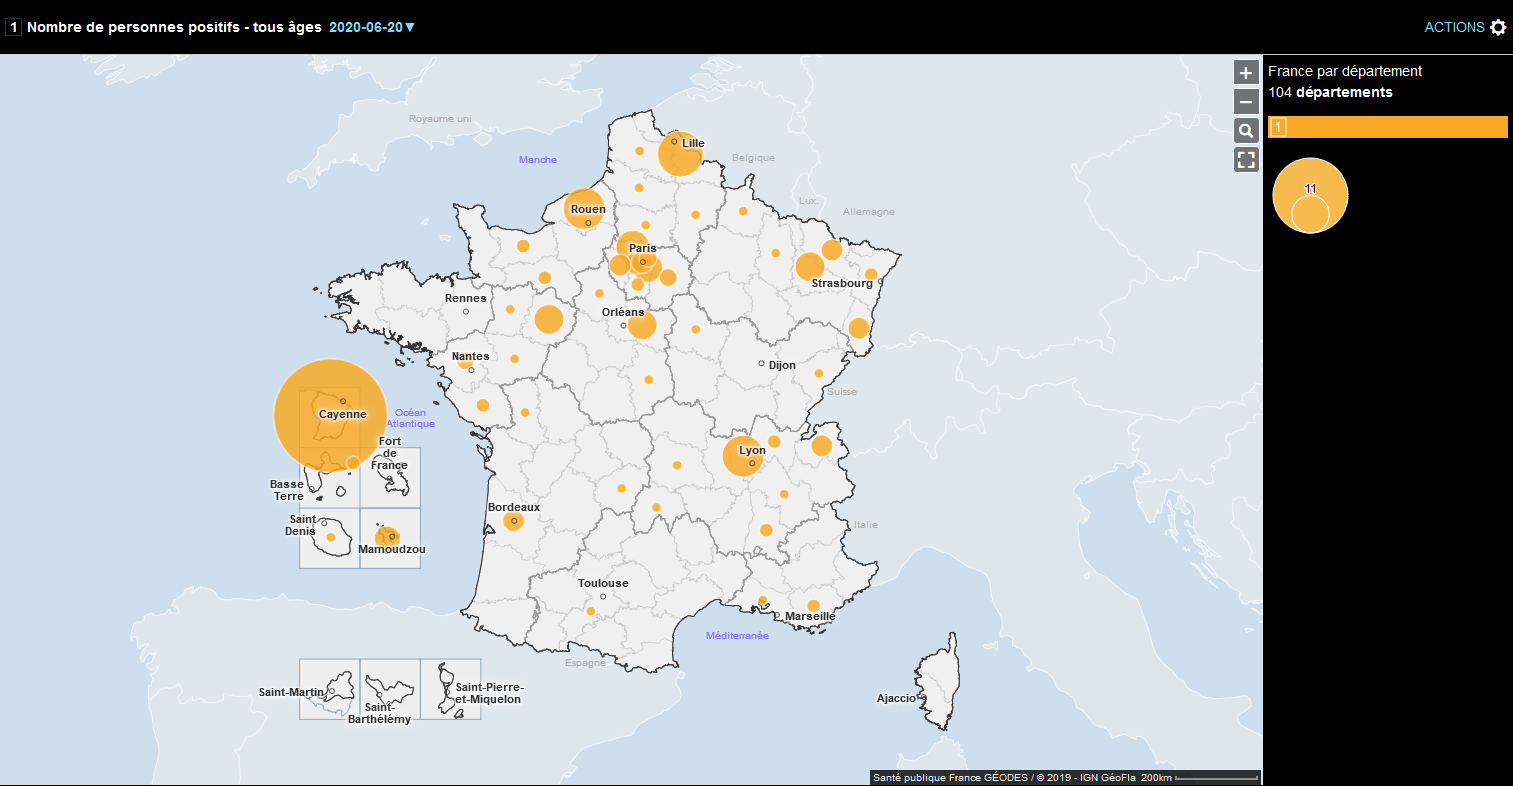Click the Fort de France inset map

tap(390, 477)
